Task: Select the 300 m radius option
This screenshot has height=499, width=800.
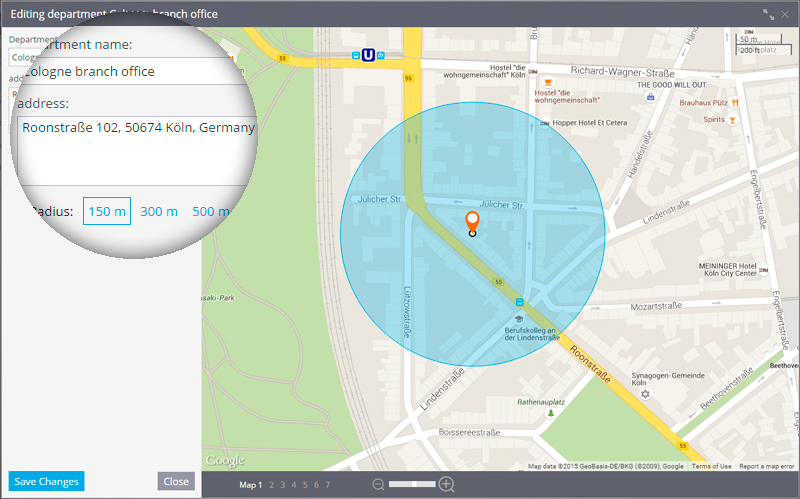Action: click(x=159, y=211)
